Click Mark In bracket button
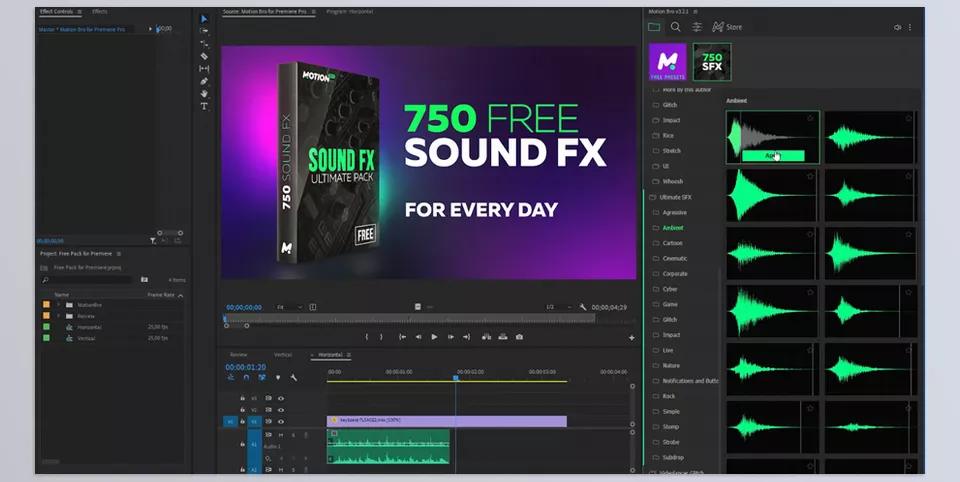The image size is (960, 482). tap(367, 337)
